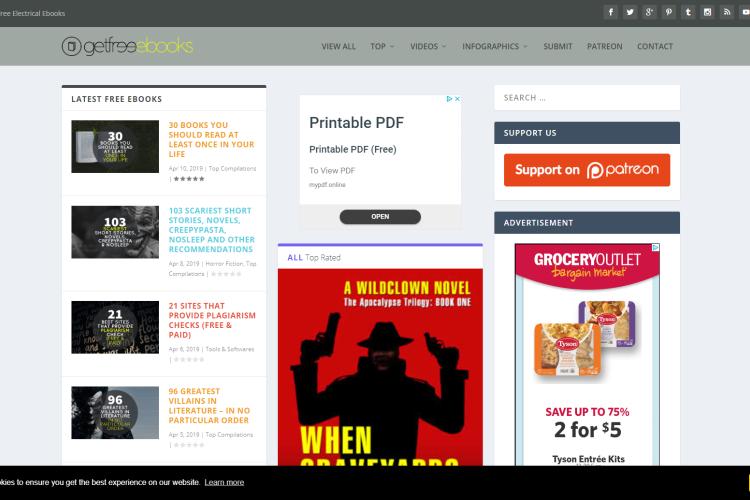
Task: Select the Top Rated tab
Action: click(323, 257)
